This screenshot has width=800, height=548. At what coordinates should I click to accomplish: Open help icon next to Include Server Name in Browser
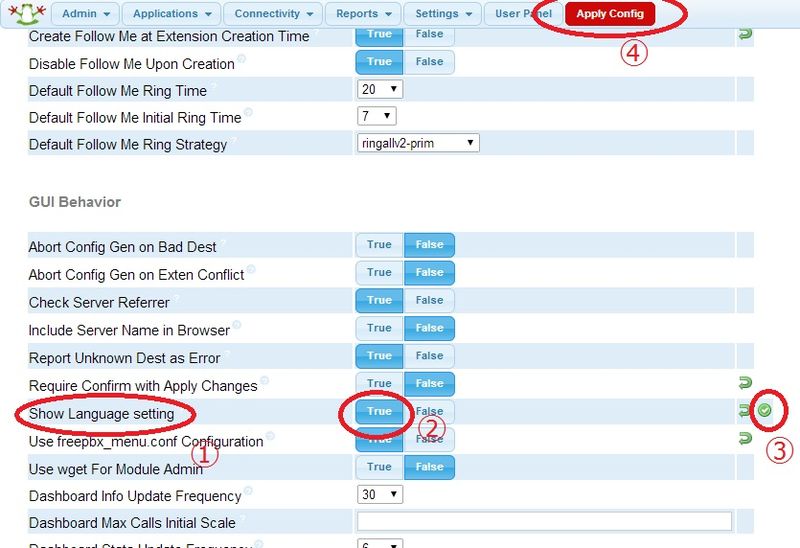pyautogui.click(x=238, y=326)
